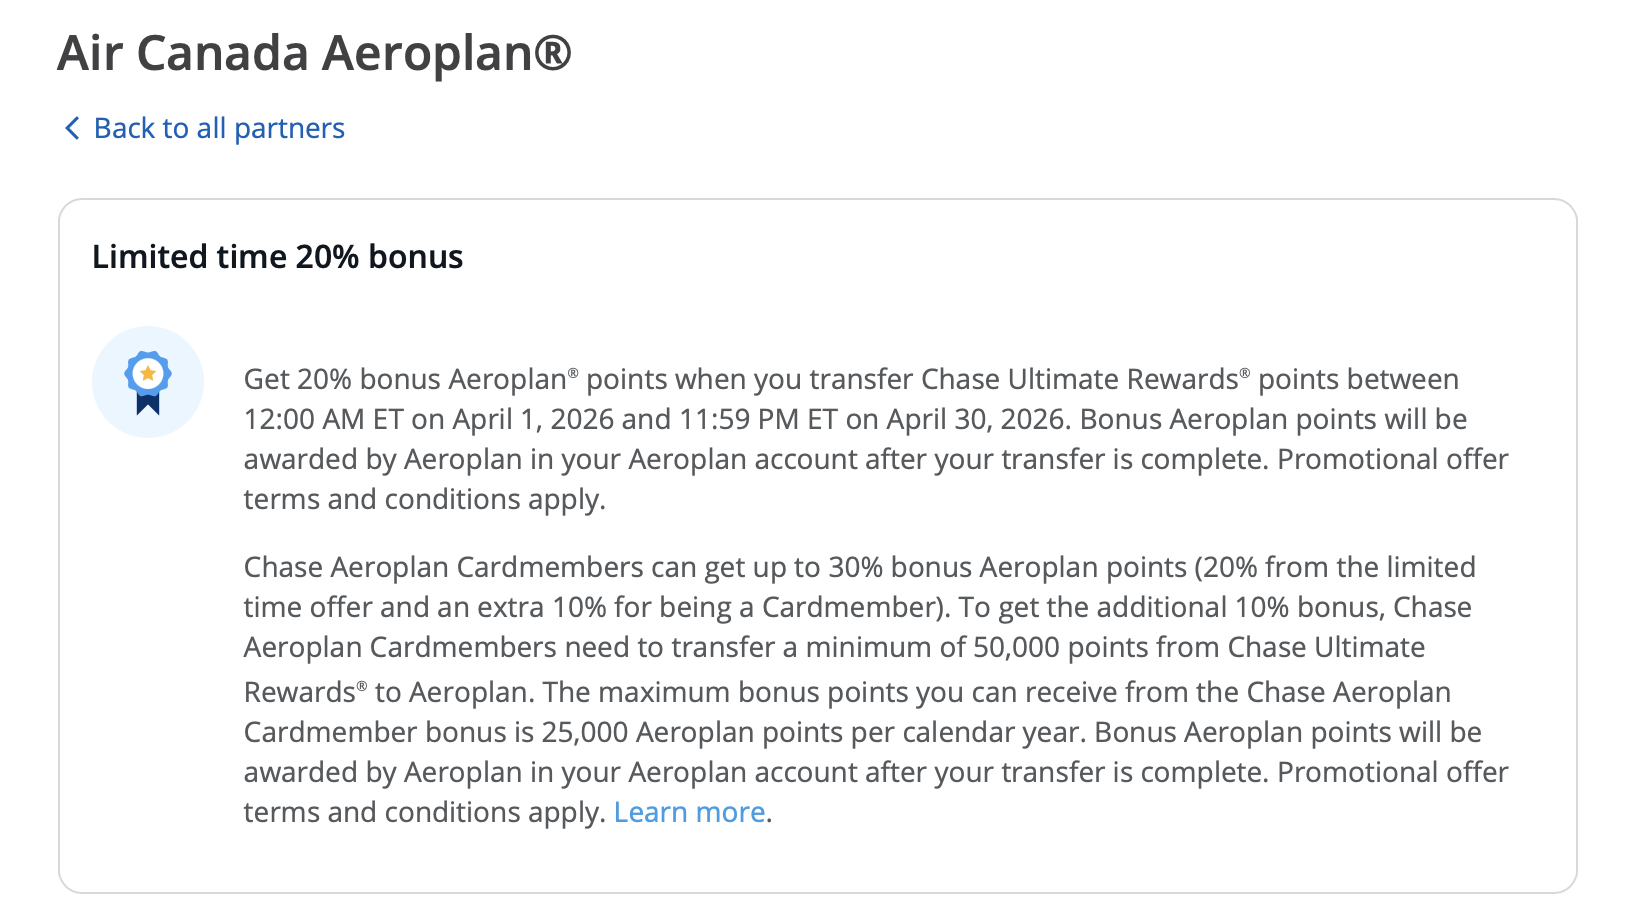Click "Chase Ultimate Rewards®" in the first paragraph
The width and height of the screenshot is (1634, 916).
pos(1084,379)
